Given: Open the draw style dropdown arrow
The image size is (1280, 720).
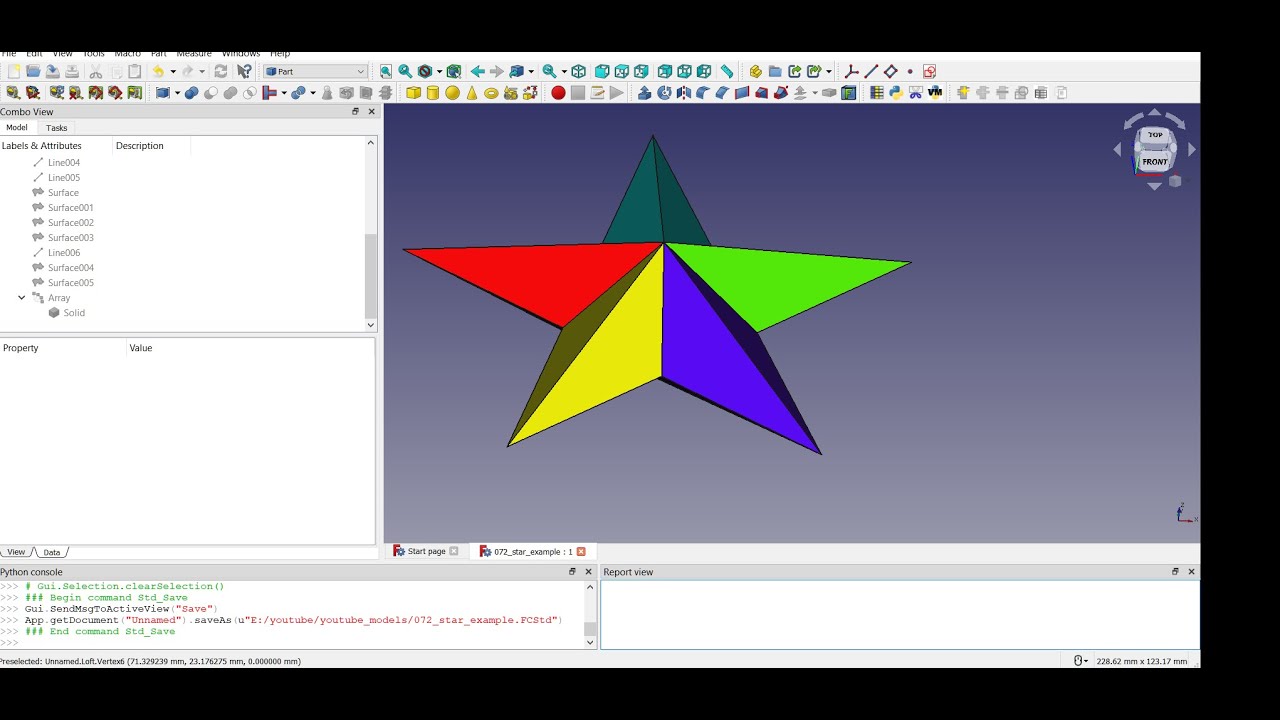Looking at the screenshot, I should [x=438, y=71].
